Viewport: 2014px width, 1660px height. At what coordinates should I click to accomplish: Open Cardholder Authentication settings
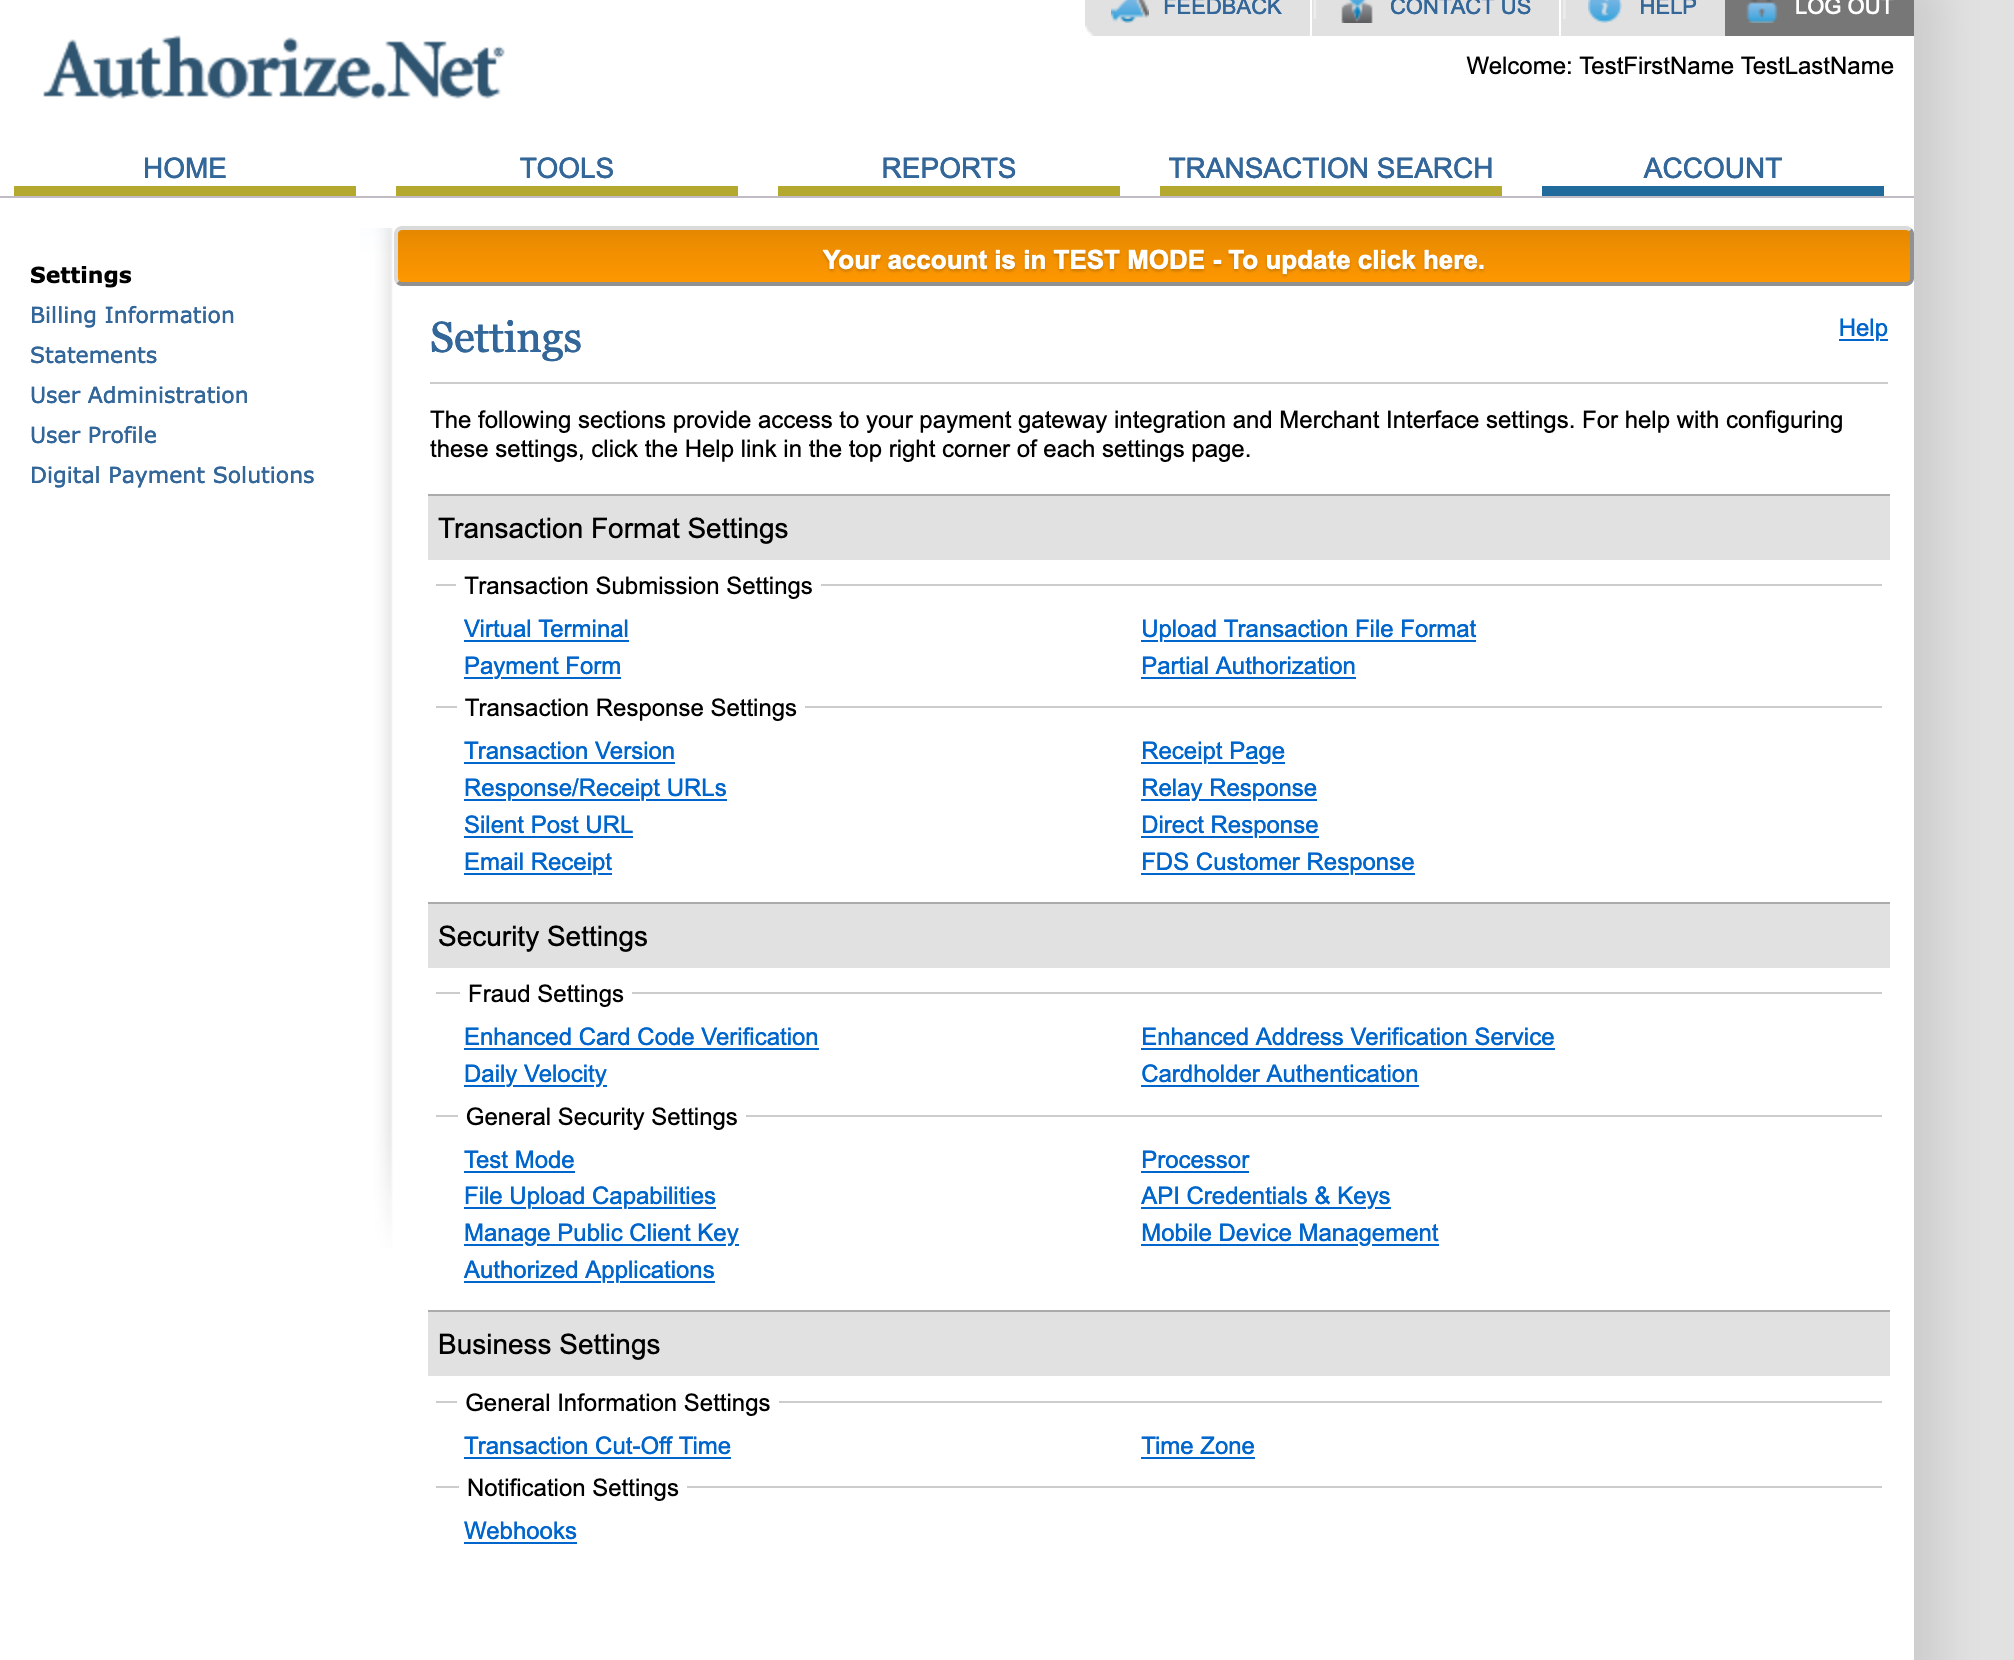pyautogui.click(x=1280, y=1074)
